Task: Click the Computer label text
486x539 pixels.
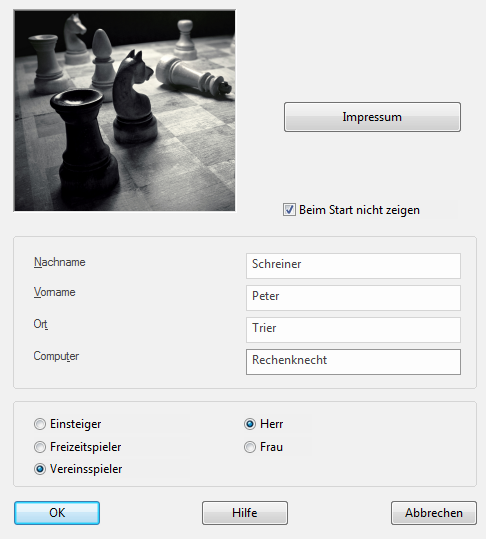Action: [x=56, y=356]
